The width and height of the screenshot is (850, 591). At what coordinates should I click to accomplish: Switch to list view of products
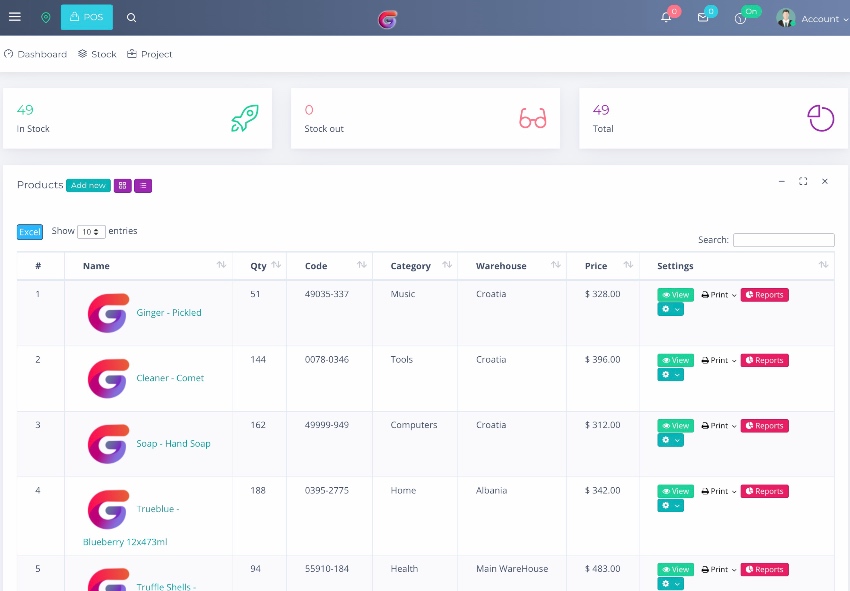[x=143, y=185]
